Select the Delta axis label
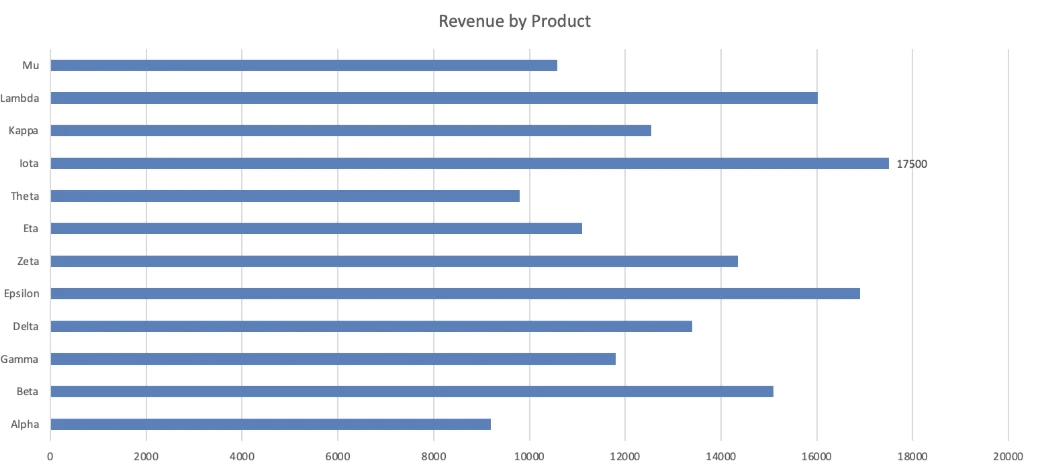Image resolution: width=1038 pixels, height=470 pixels. pos(26,326)
